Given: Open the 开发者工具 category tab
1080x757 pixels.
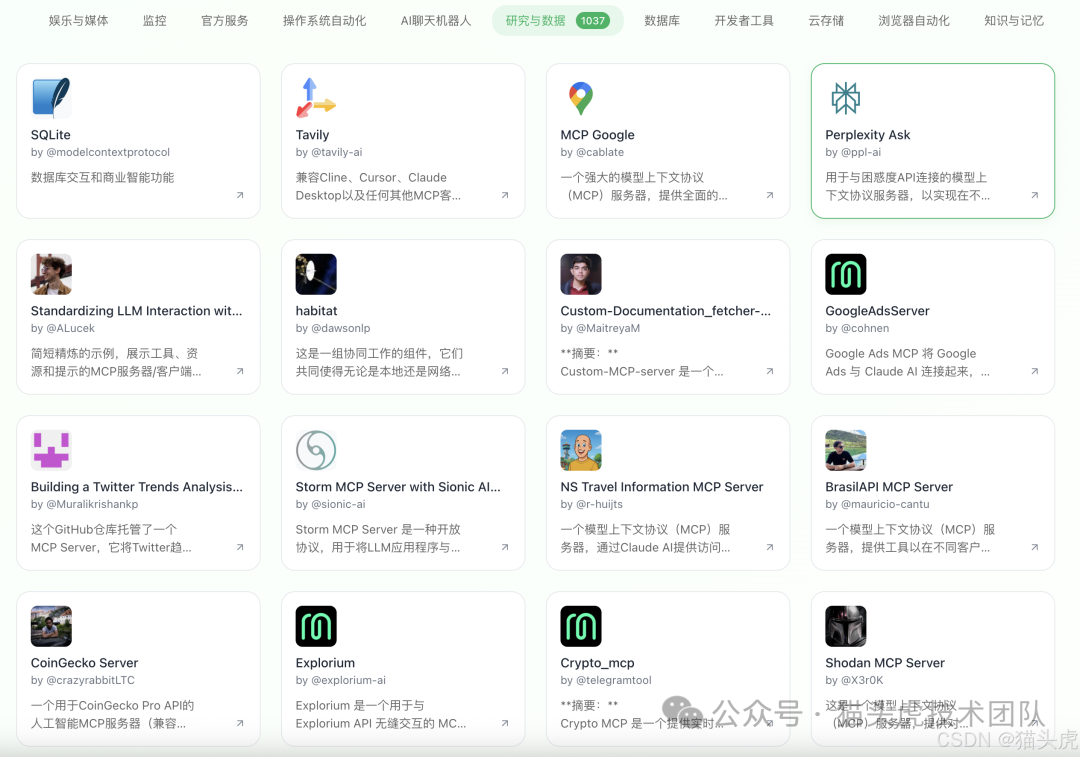Looking at the screenshot, I should point(744,21).
